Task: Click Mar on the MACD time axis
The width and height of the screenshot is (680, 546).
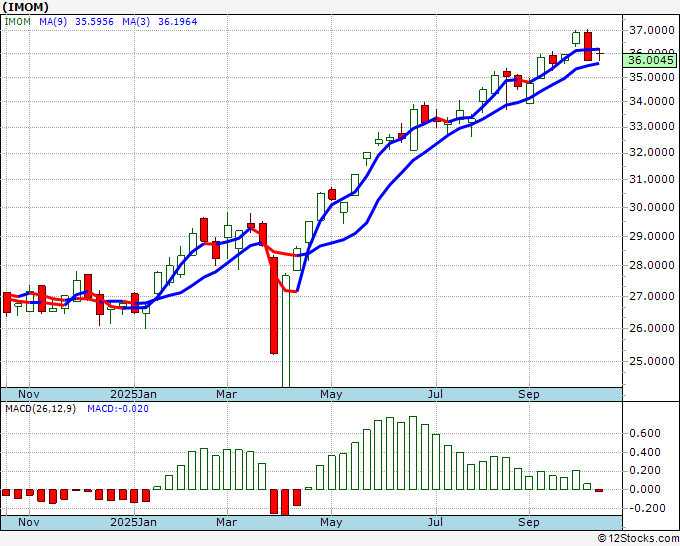Action: [x=226, y=522]
